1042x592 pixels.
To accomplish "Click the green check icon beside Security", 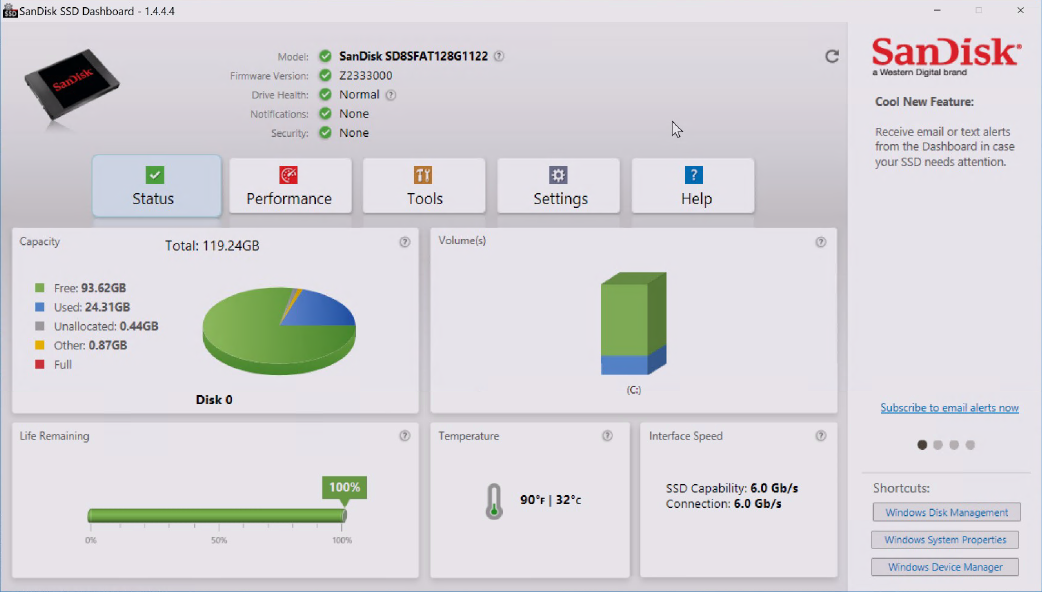I will [x=325, y=133].
